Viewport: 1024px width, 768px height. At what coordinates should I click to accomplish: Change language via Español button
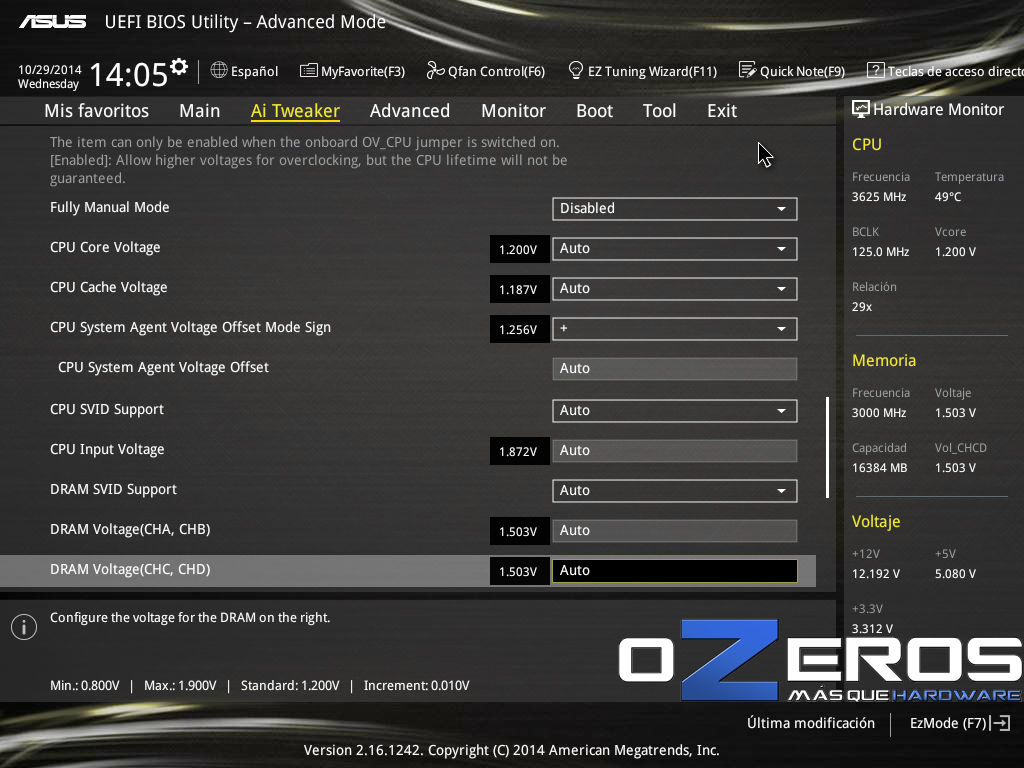click(x=245, y=71)
